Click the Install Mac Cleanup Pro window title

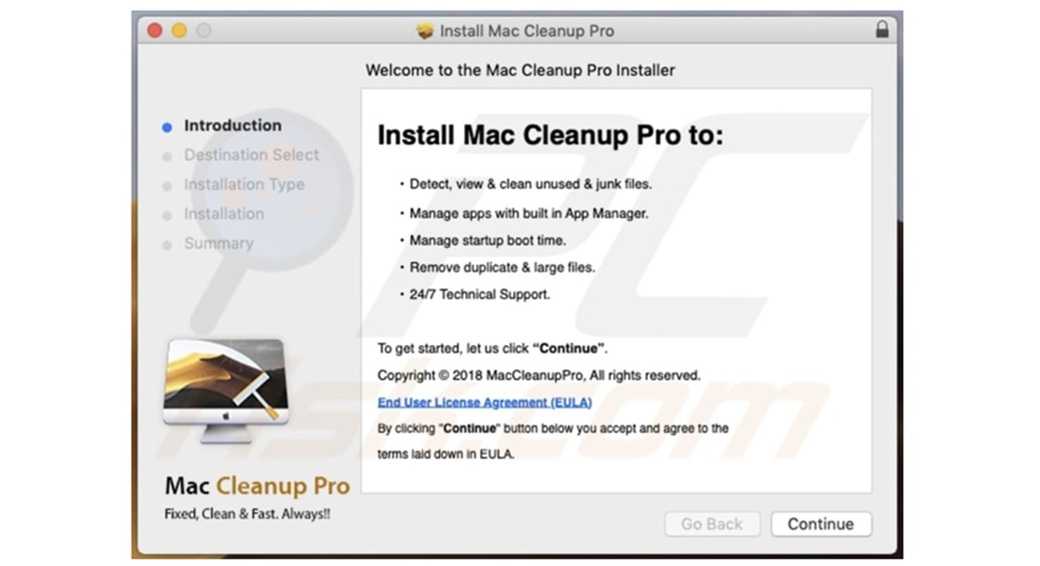(527, 31)
